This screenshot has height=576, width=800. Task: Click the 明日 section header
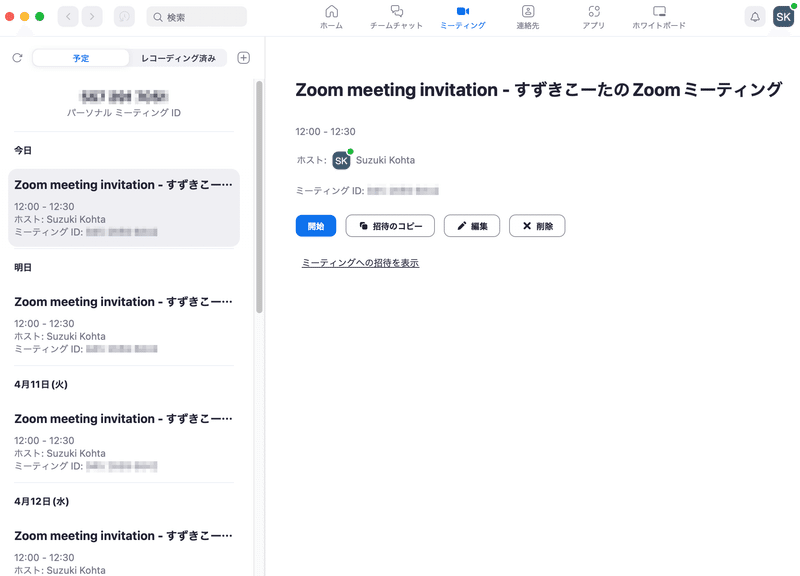click(x=23, y=267)
